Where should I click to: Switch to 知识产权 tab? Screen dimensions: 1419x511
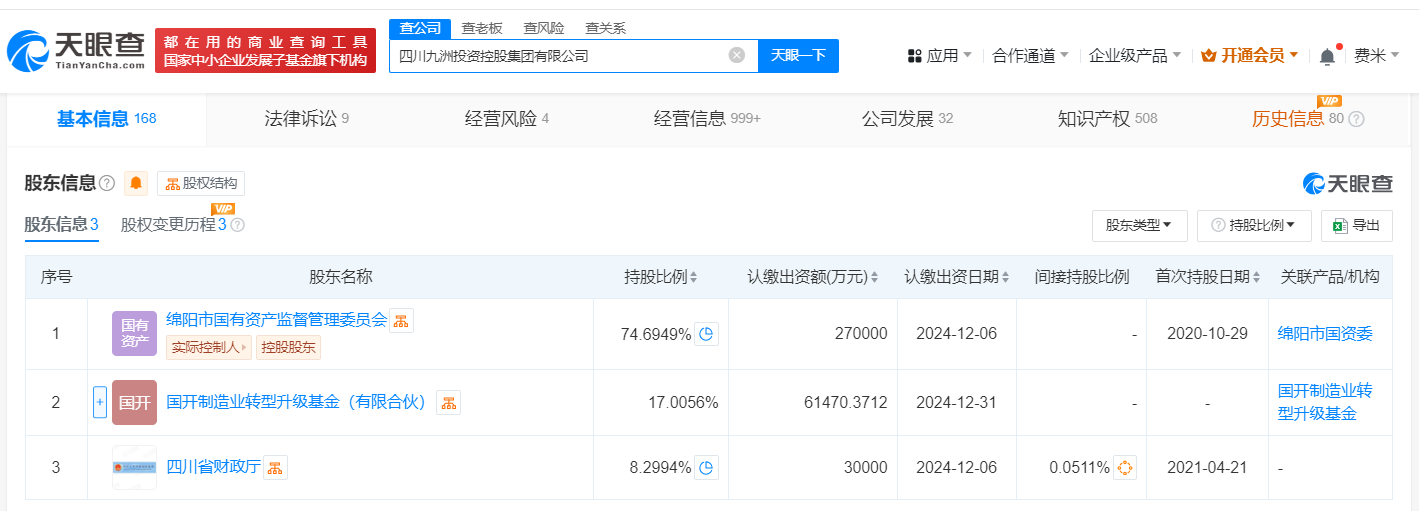pyautogui.click(x=1107, y=119)
